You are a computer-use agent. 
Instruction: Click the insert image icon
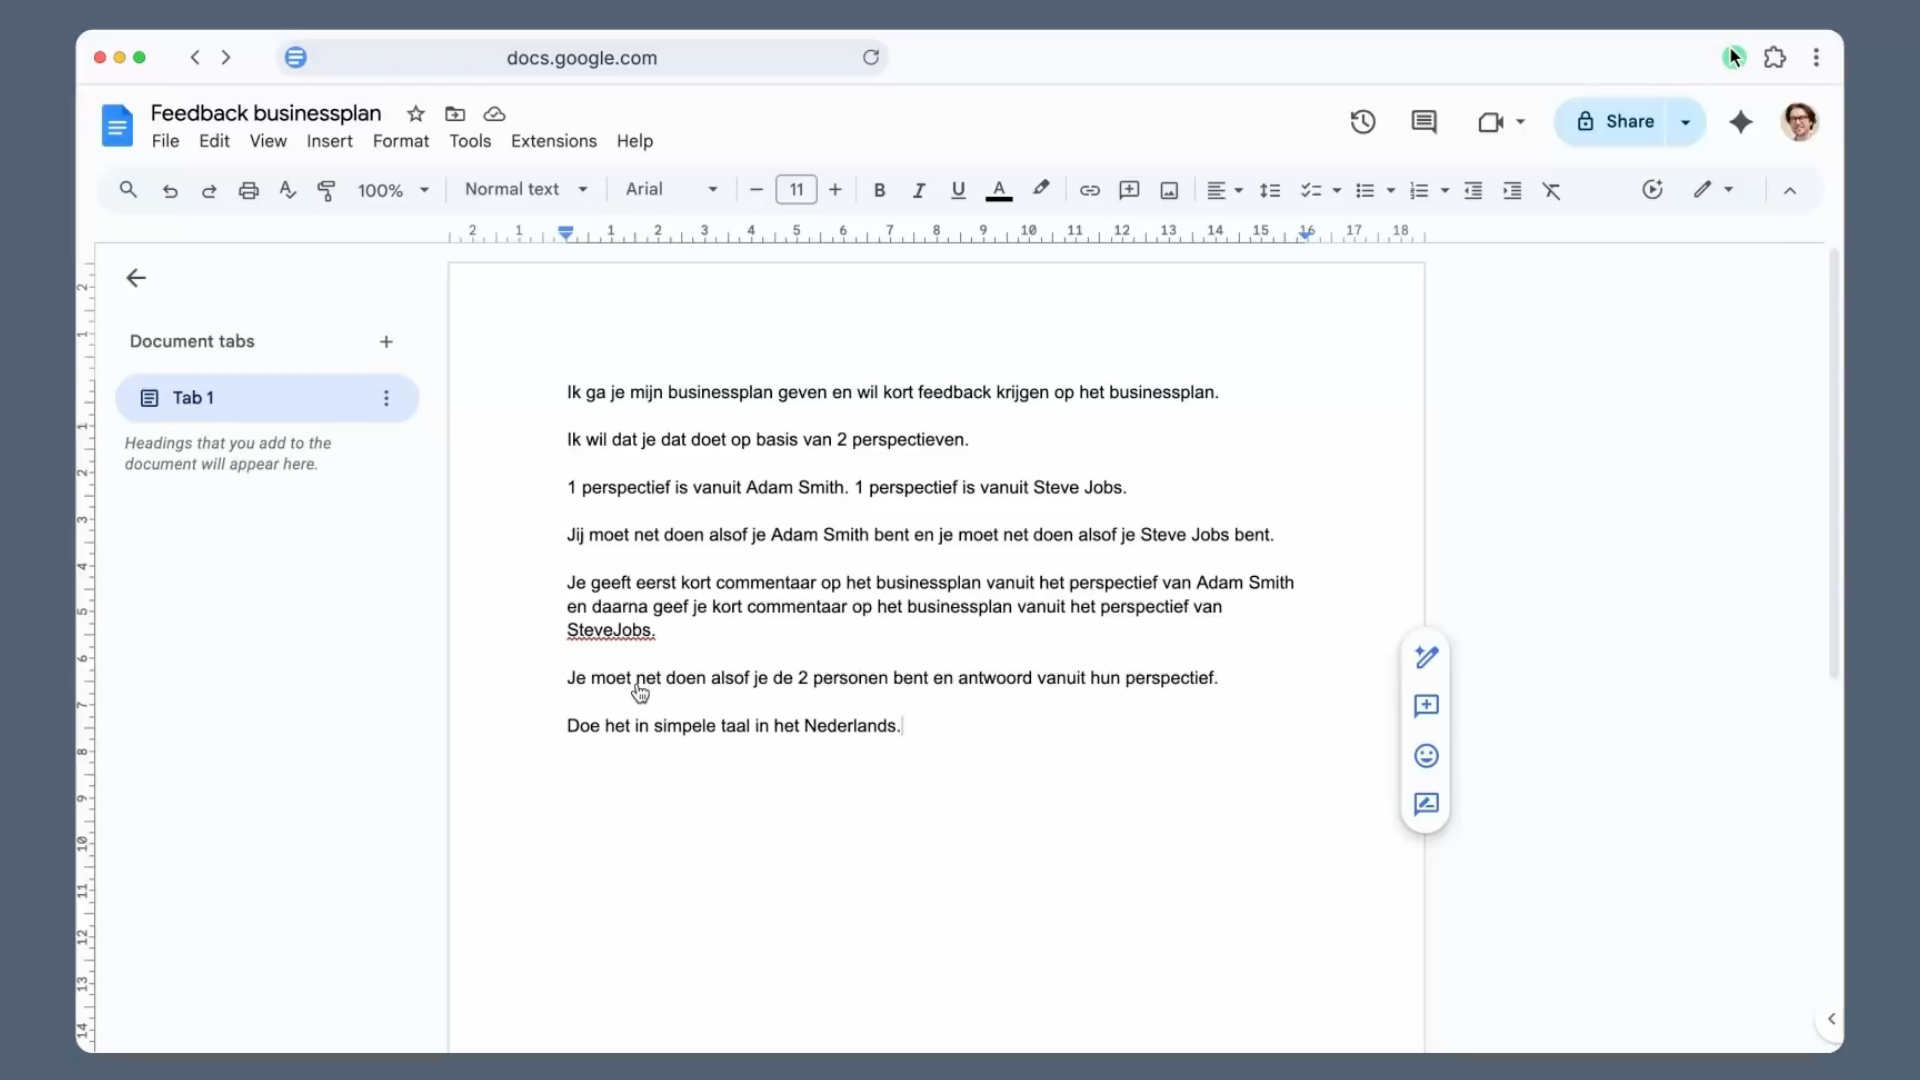point(1169,190)
